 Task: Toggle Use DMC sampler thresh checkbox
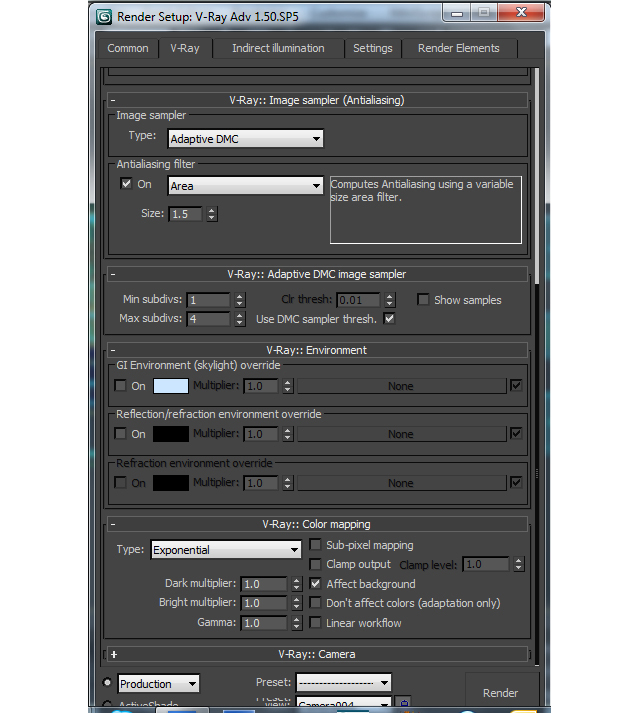tap(389, 319)
